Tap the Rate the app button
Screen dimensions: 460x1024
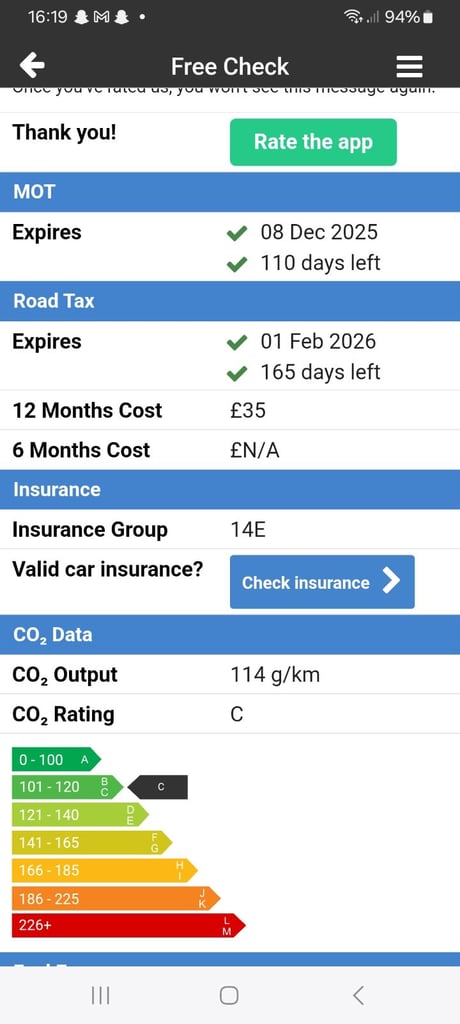click(x=313, y=142)
